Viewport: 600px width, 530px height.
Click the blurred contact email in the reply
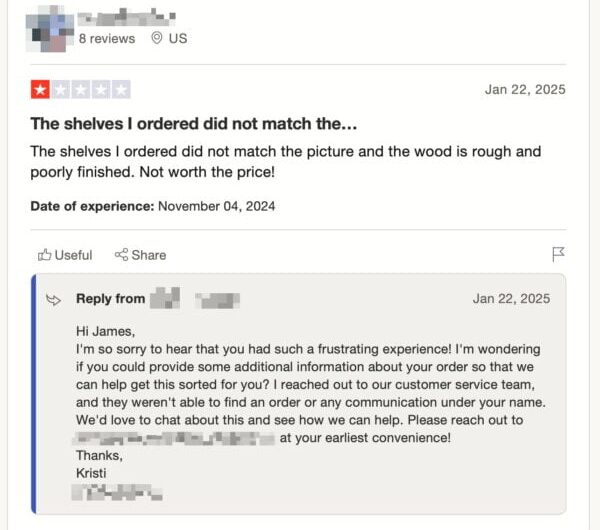pyautogui.click(x=174, y=438)
